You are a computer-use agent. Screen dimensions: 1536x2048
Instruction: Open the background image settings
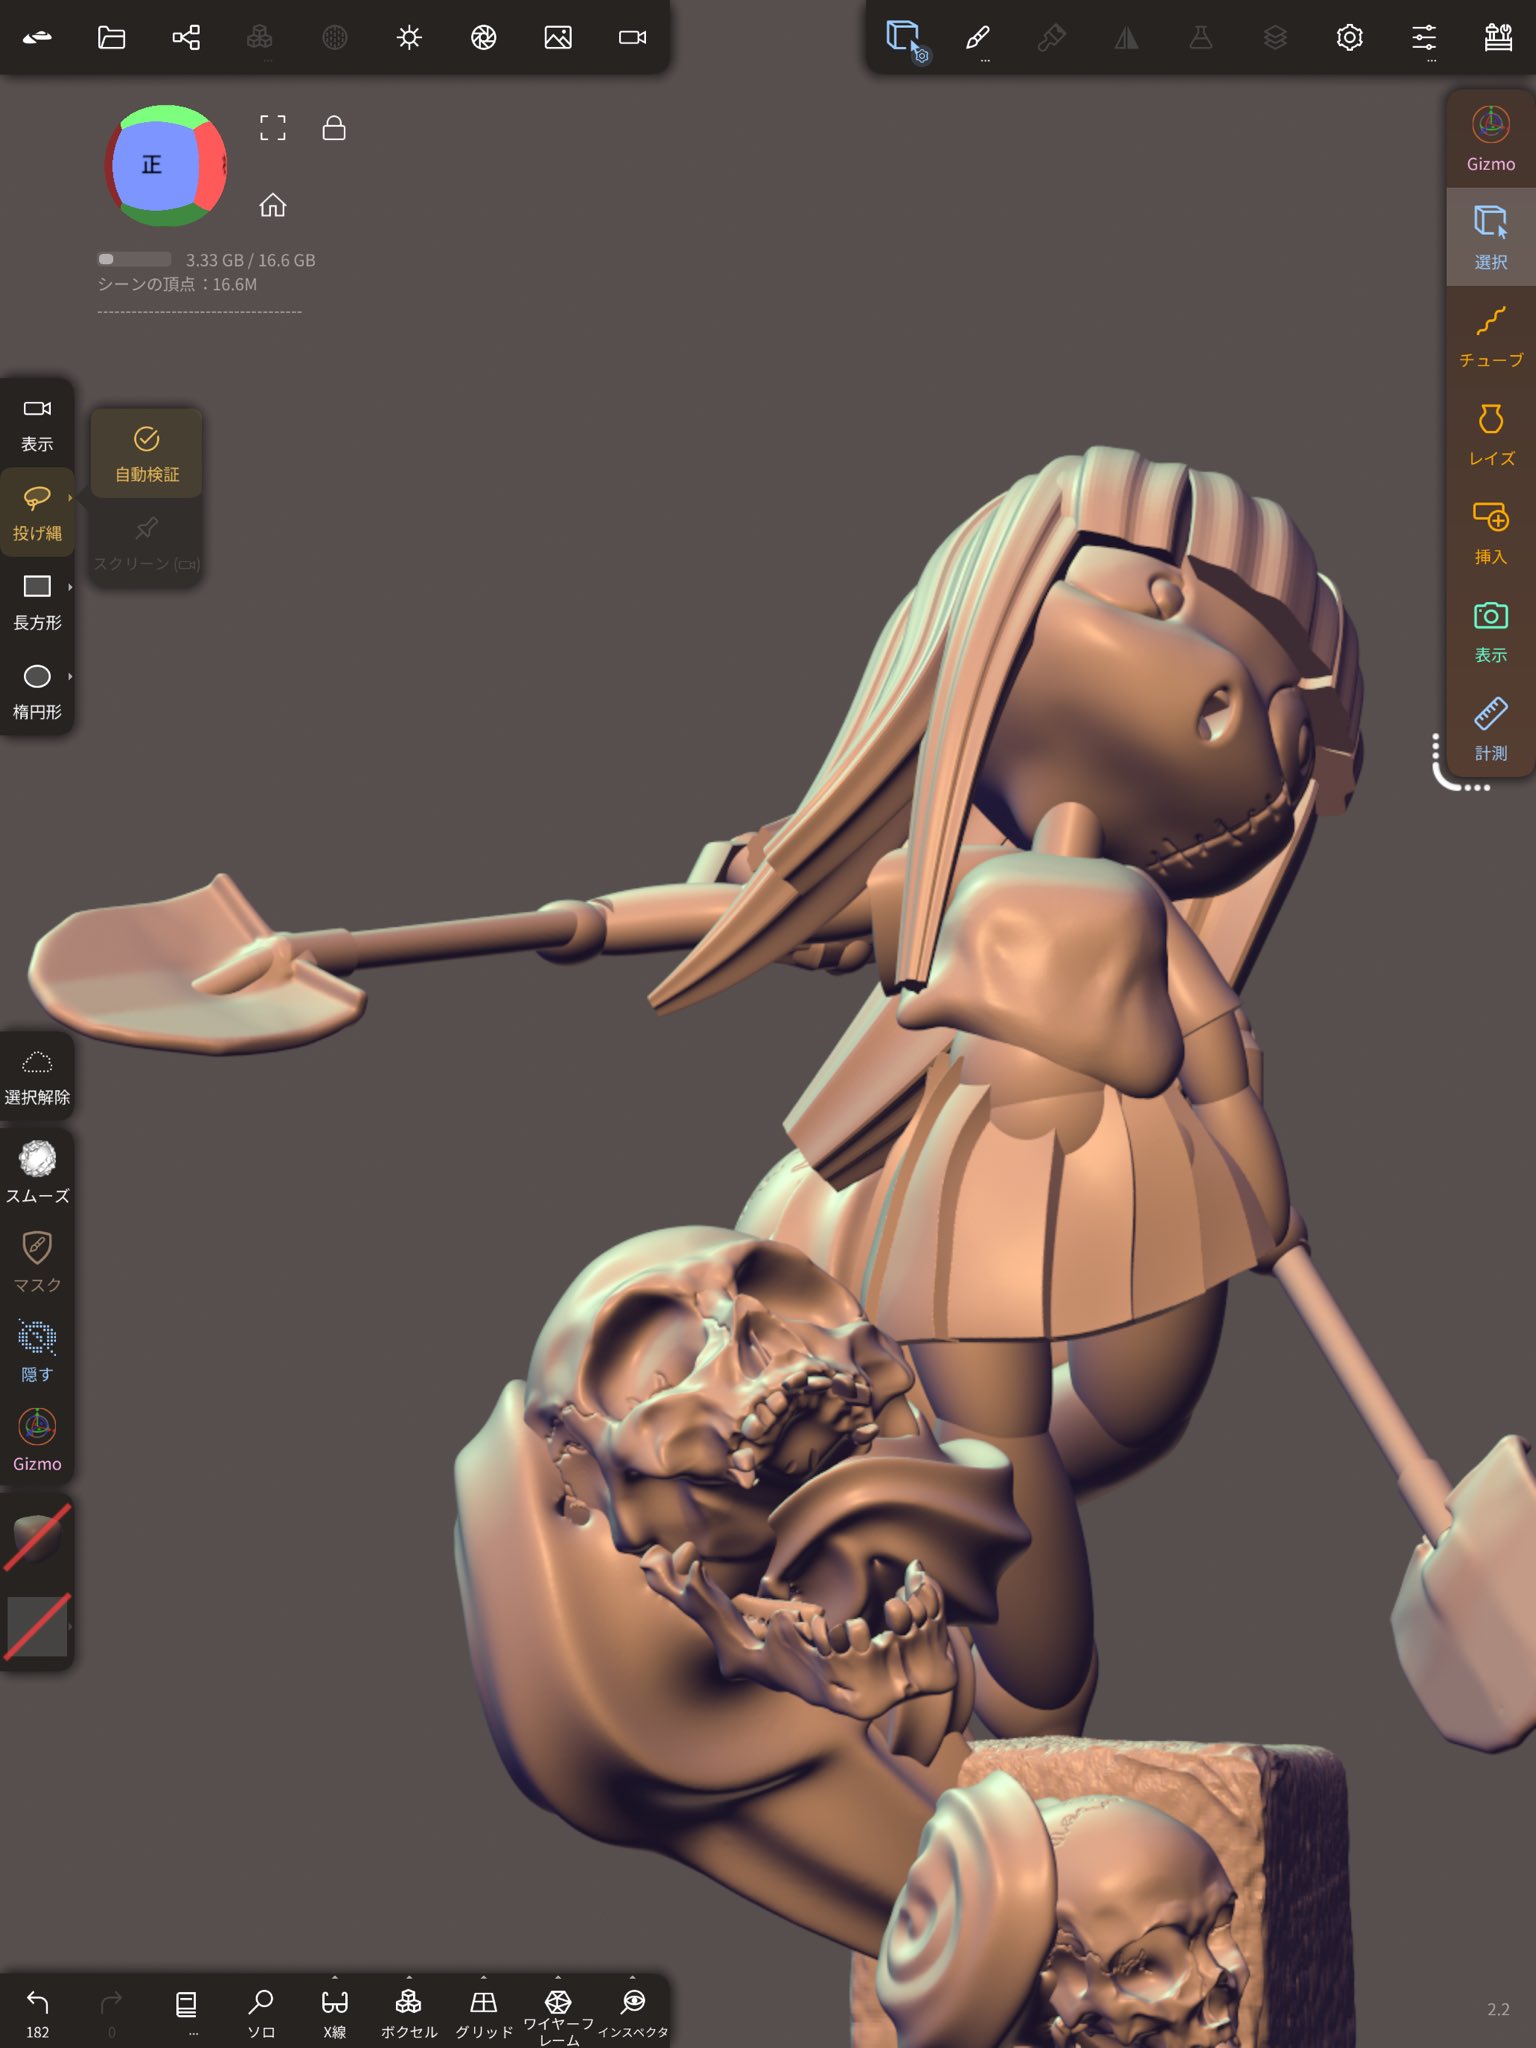[x=558, y=38]
